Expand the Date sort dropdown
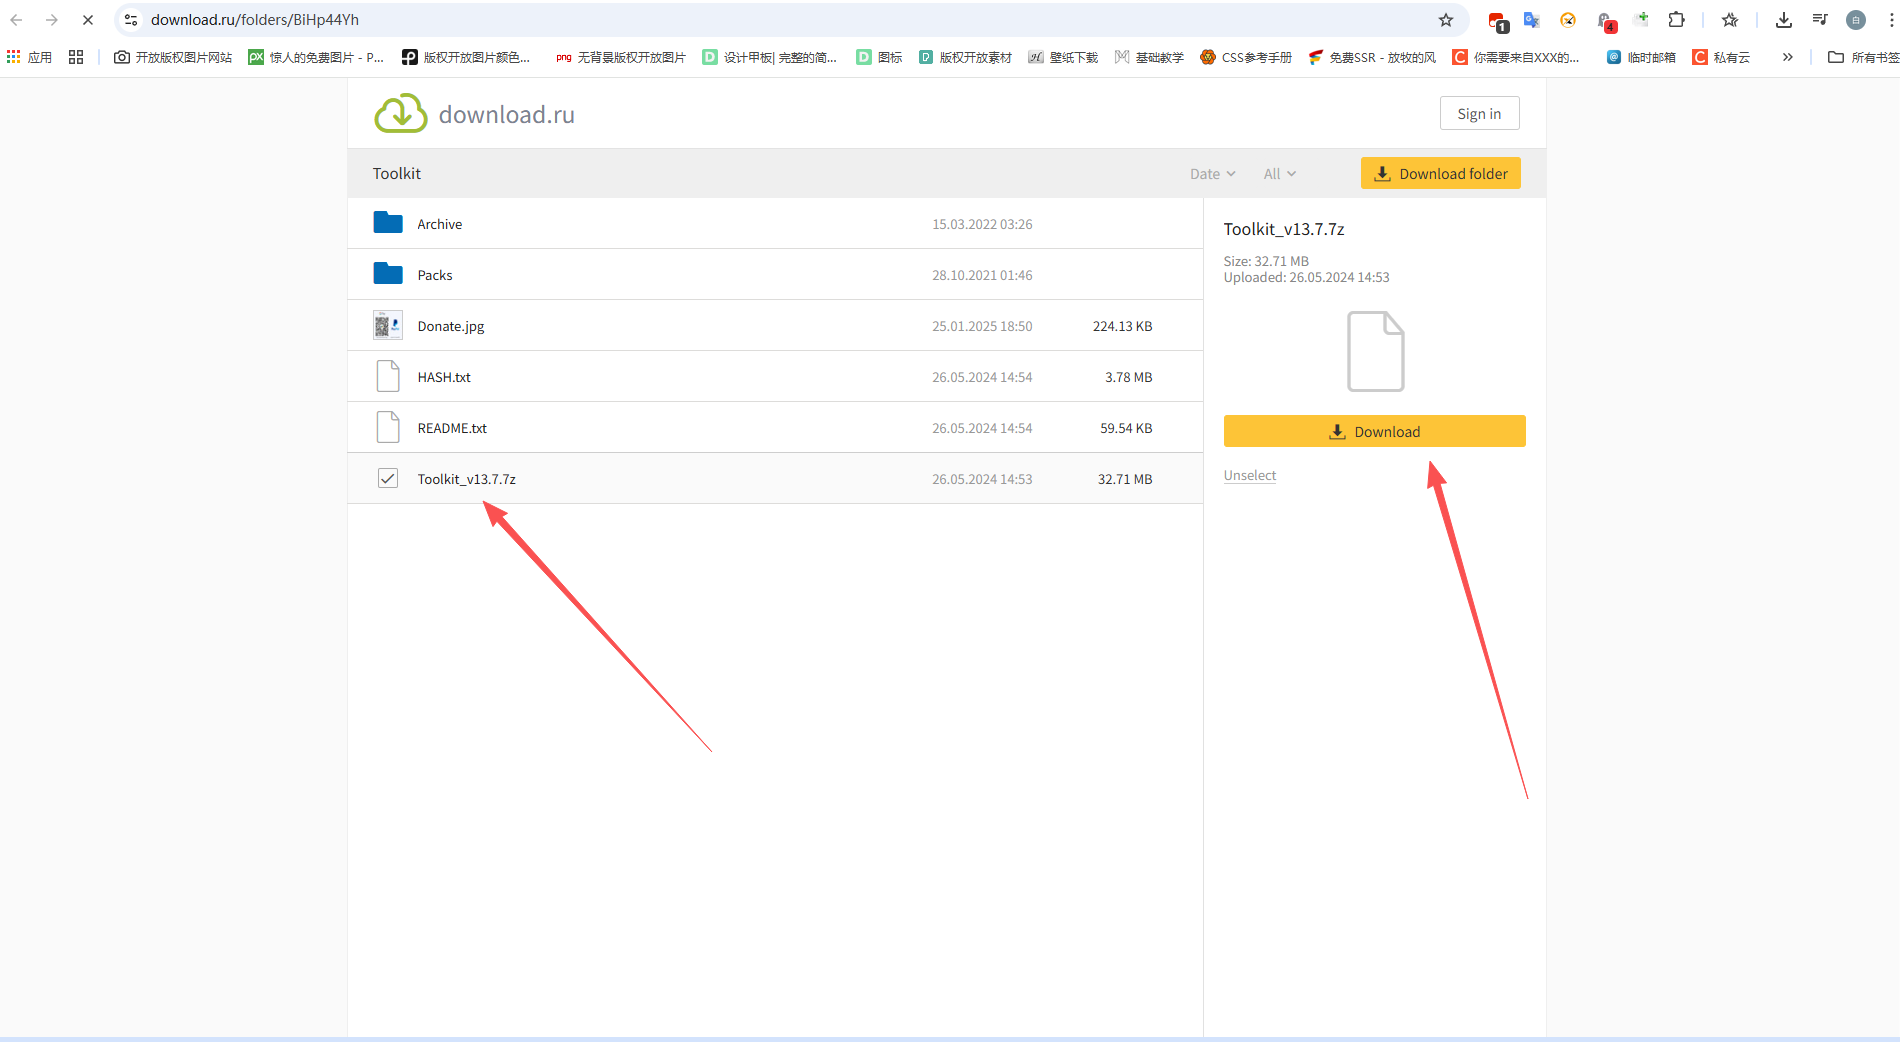Viewport: 1900px width, 1042px height. coord(1212,174)
